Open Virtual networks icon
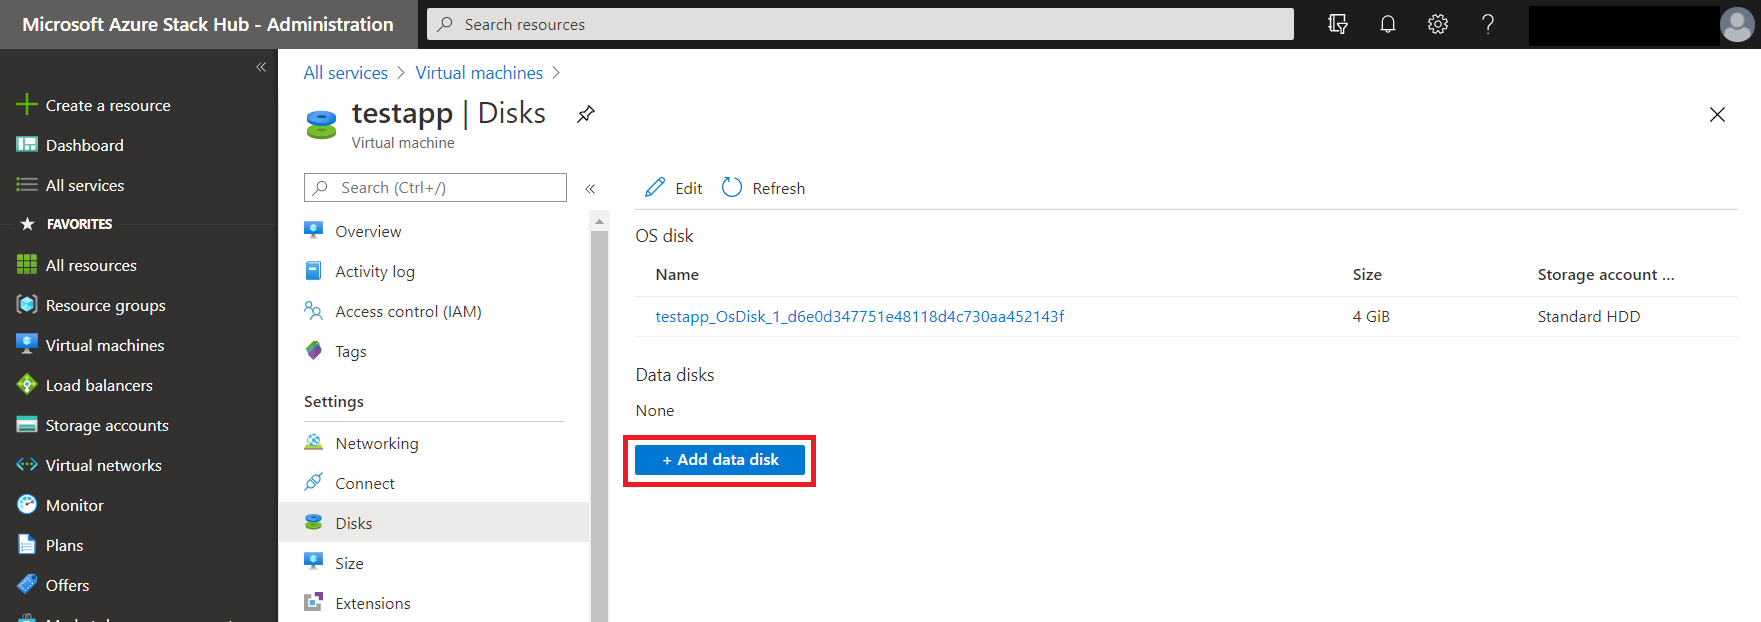The image size is (1761, 622). coord(27,465)
